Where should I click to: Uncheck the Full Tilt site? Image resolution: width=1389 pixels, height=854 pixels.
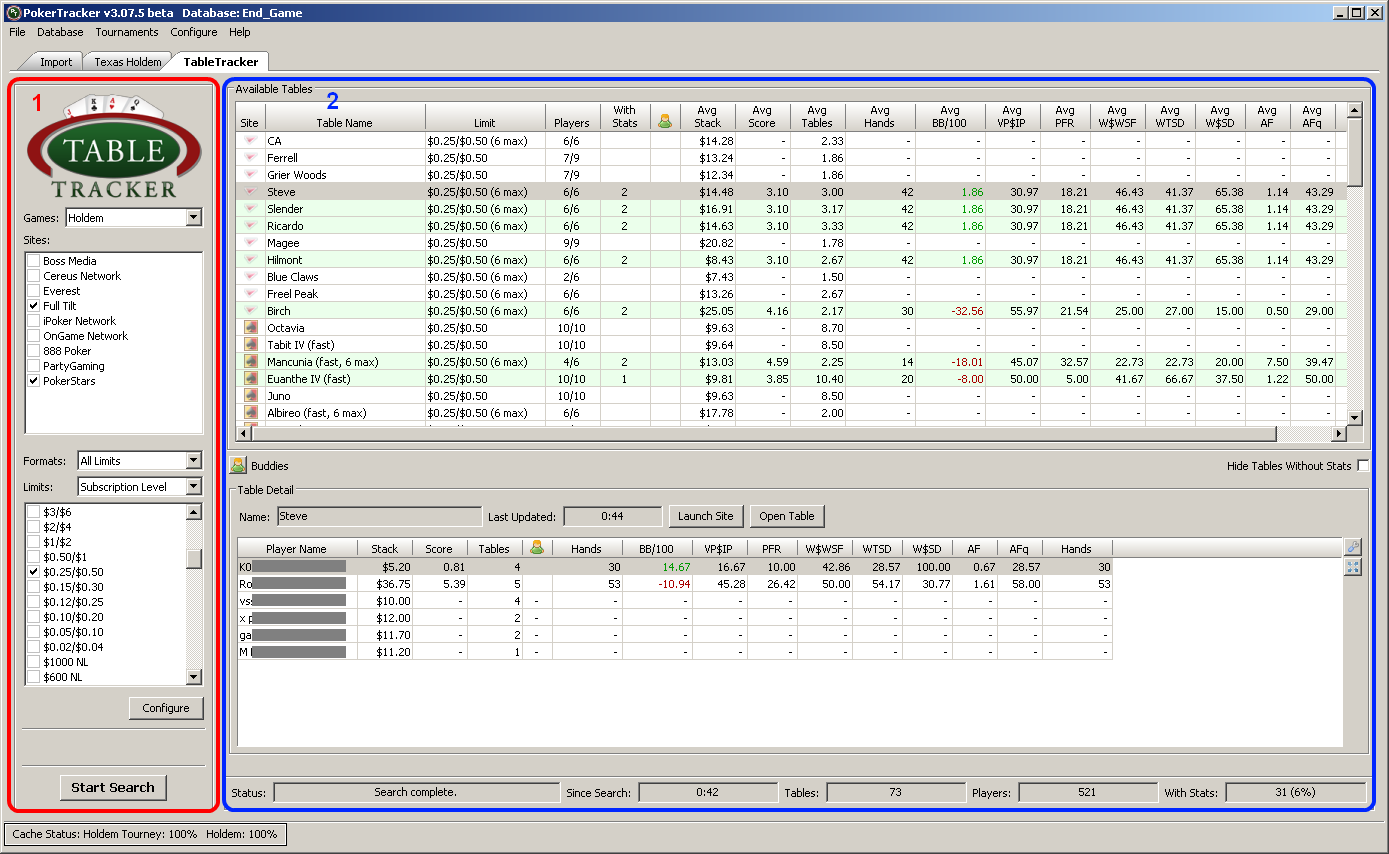coord(34,306)
